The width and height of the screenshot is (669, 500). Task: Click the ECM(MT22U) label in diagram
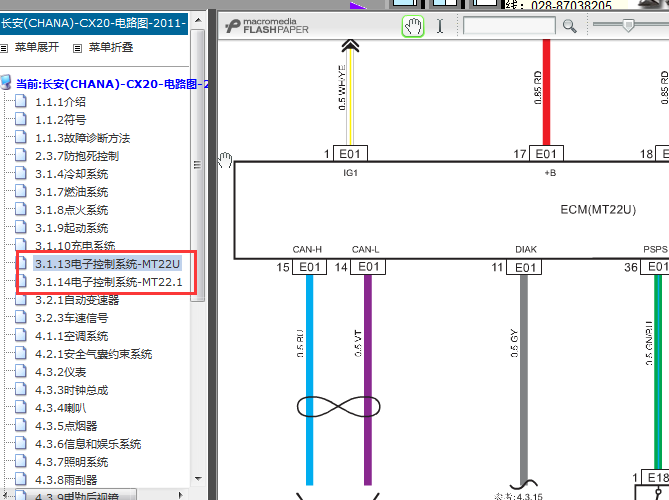coord(598,209)
